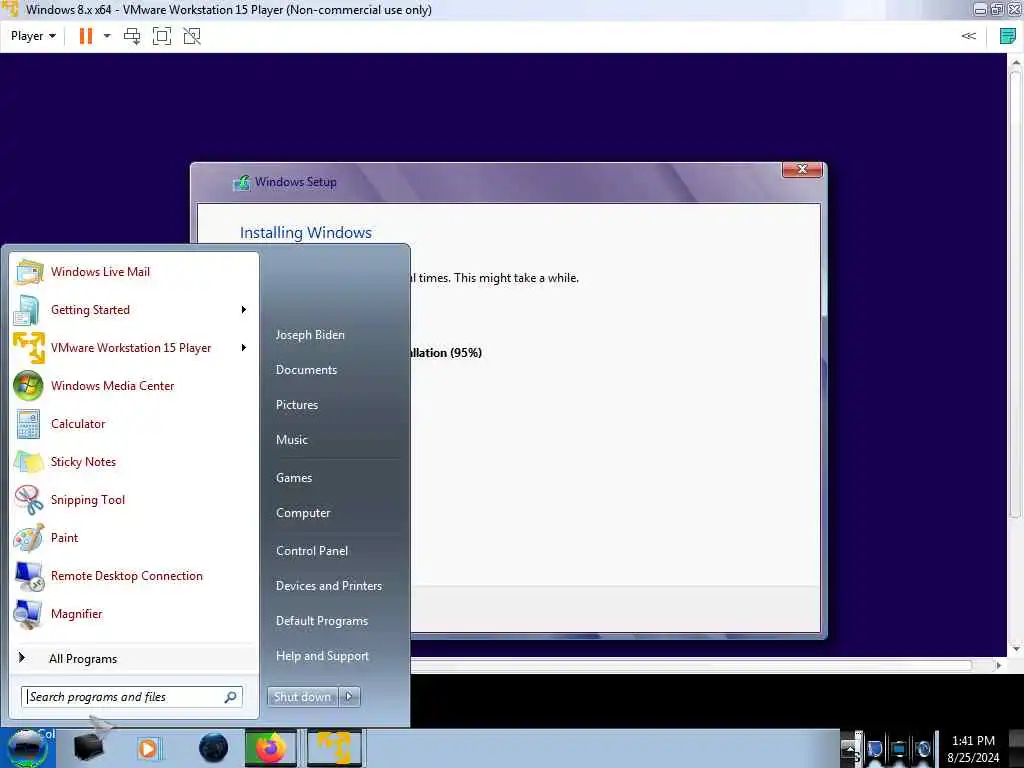Close the Windows Setup dialog
The width and height of the screenshot is (1024, 768).
tap(803, 169)
